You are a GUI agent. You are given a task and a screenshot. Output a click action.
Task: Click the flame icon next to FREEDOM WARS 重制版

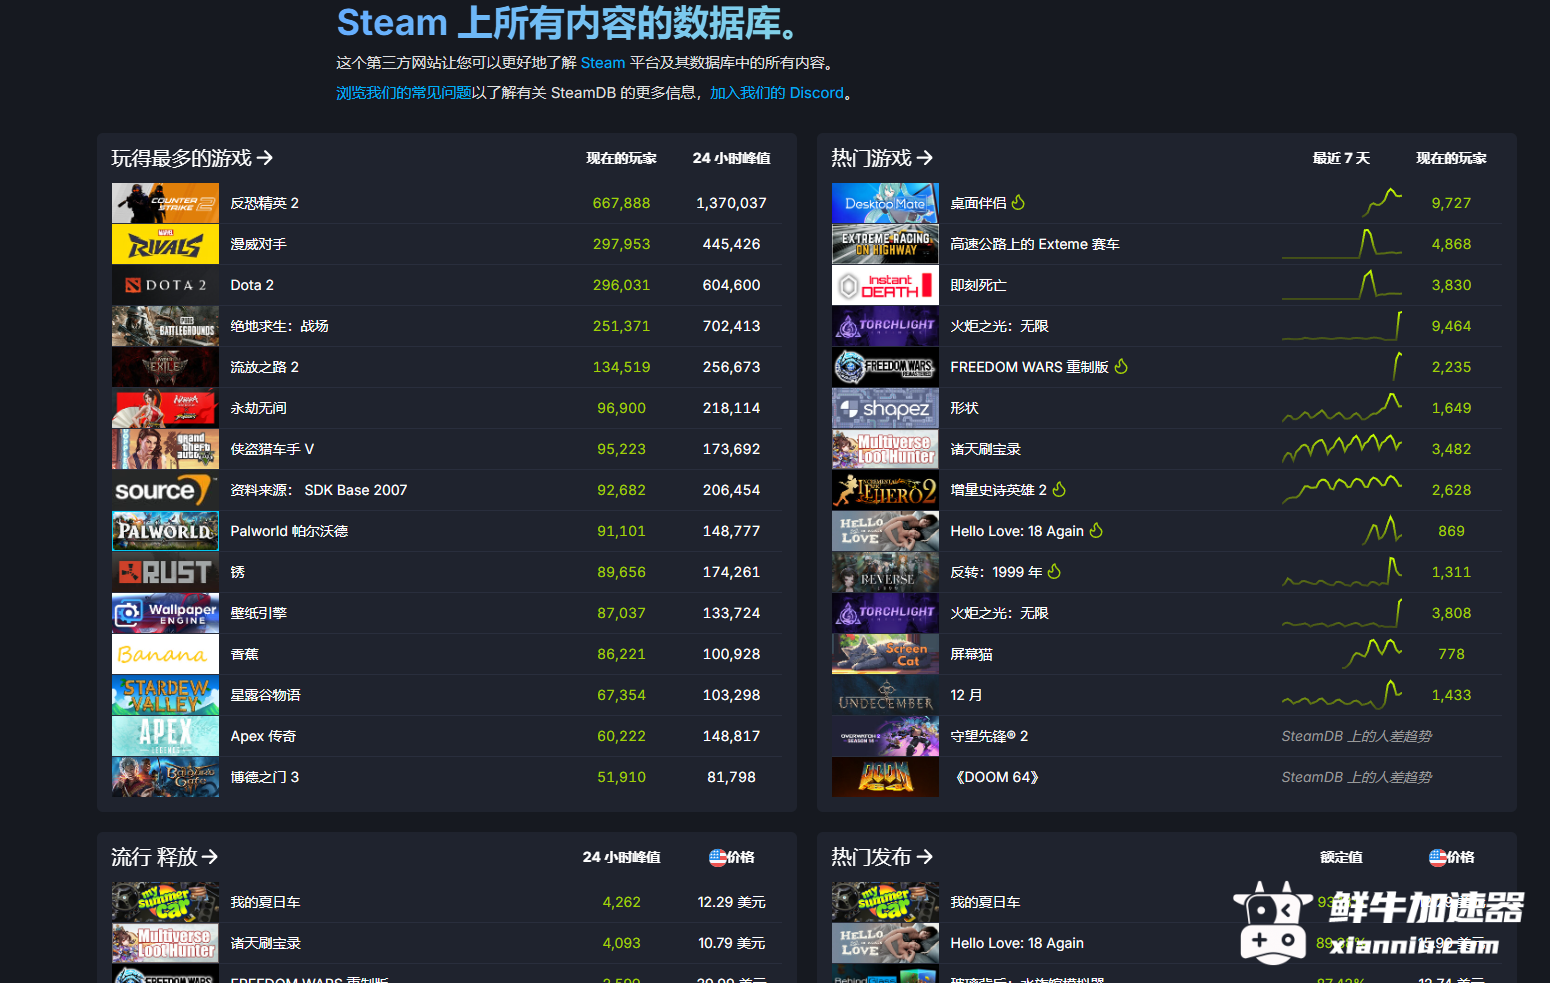(x=1121, y=366)
